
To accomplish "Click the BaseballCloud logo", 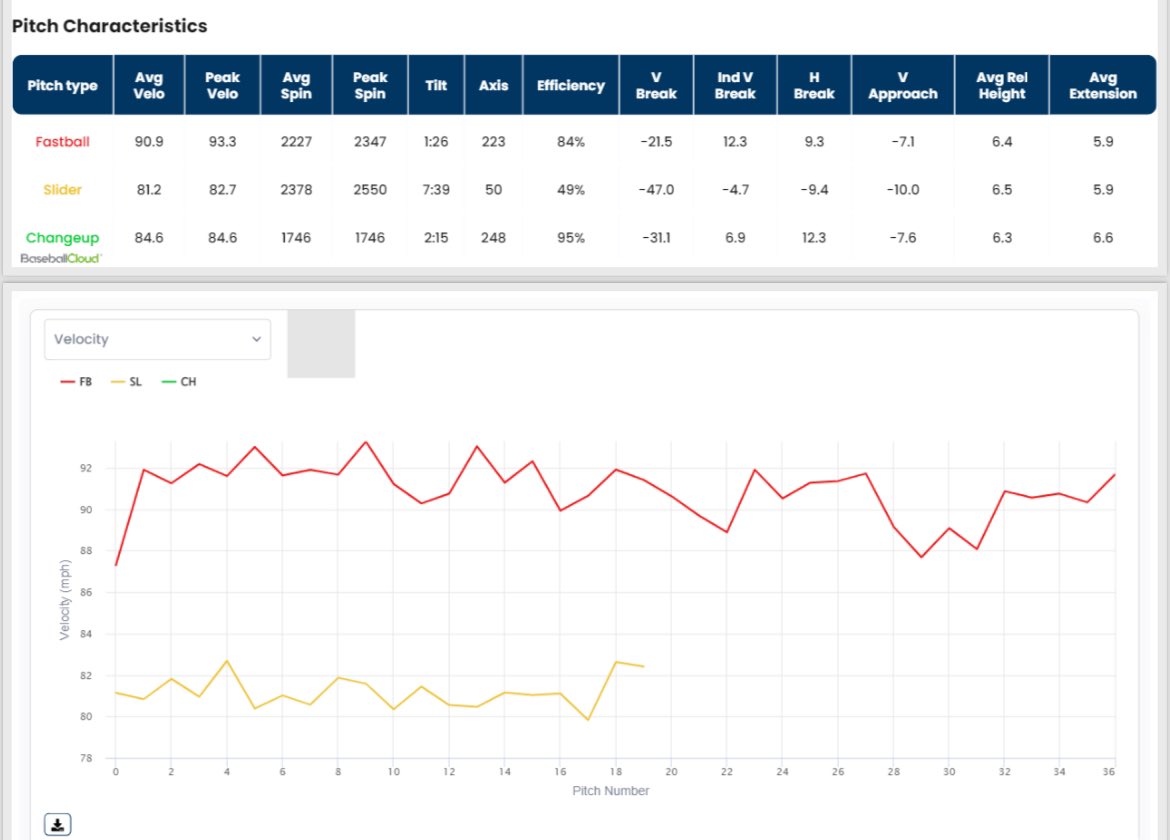I will pyautogui.click(x=60, y=258).
